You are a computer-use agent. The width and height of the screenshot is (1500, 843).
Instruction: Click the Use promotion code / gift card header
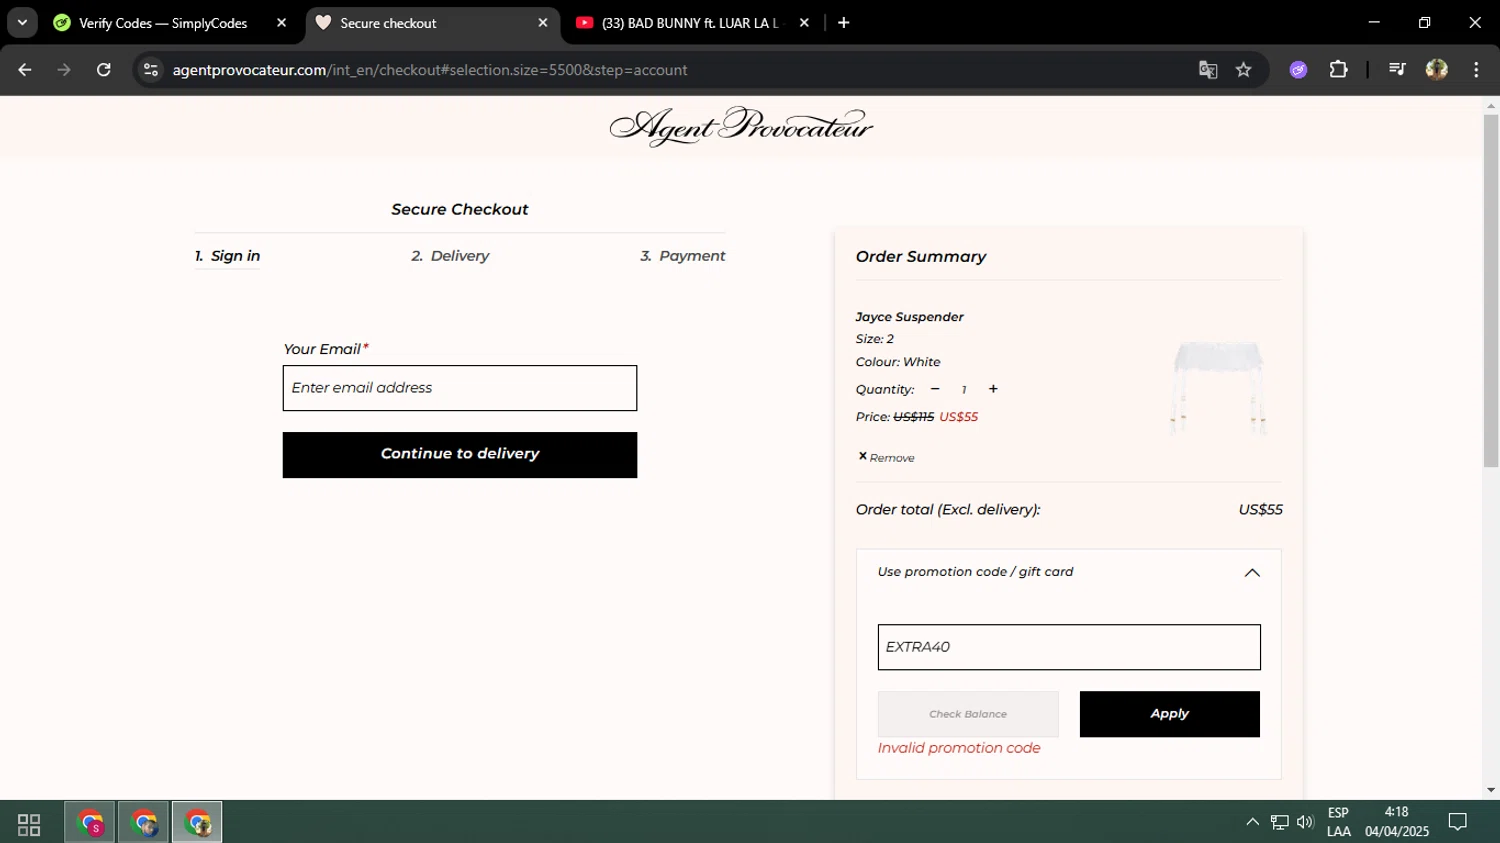[x=1068, y=572]
